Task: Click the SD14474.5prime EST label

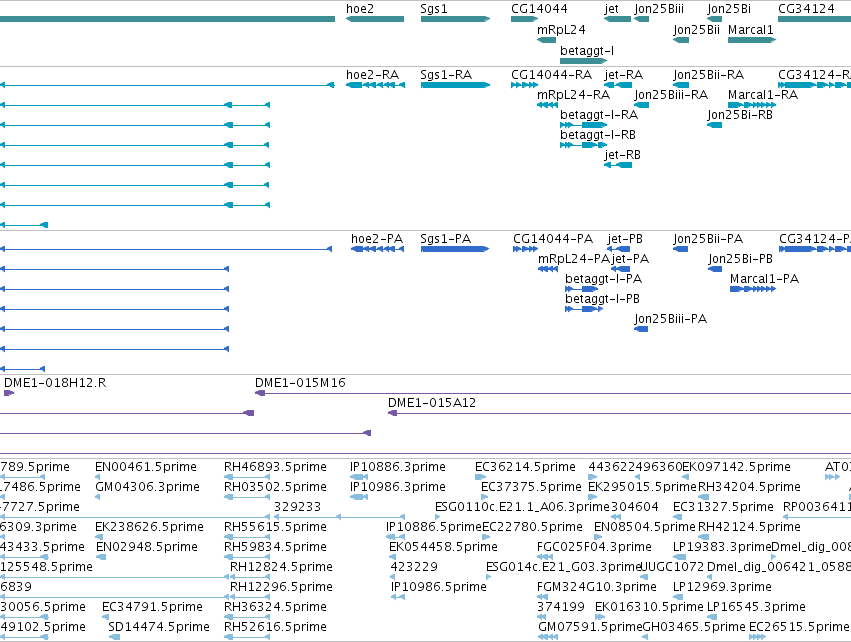Action: coord(159,627)
